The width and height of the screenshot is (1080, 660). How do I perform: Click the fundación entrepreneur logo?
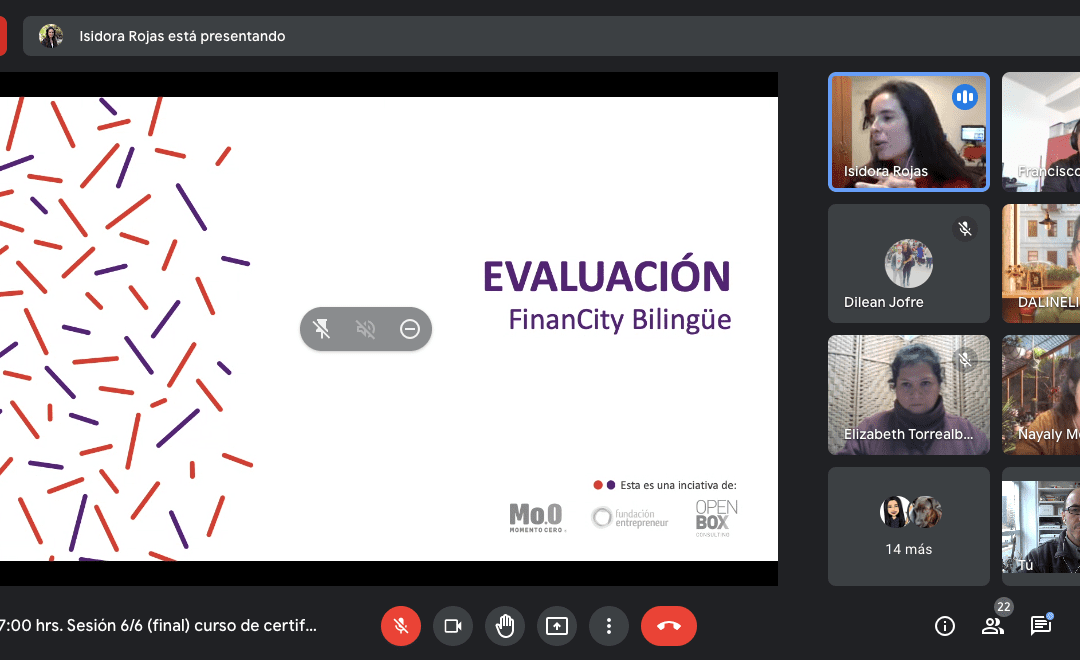630,517
